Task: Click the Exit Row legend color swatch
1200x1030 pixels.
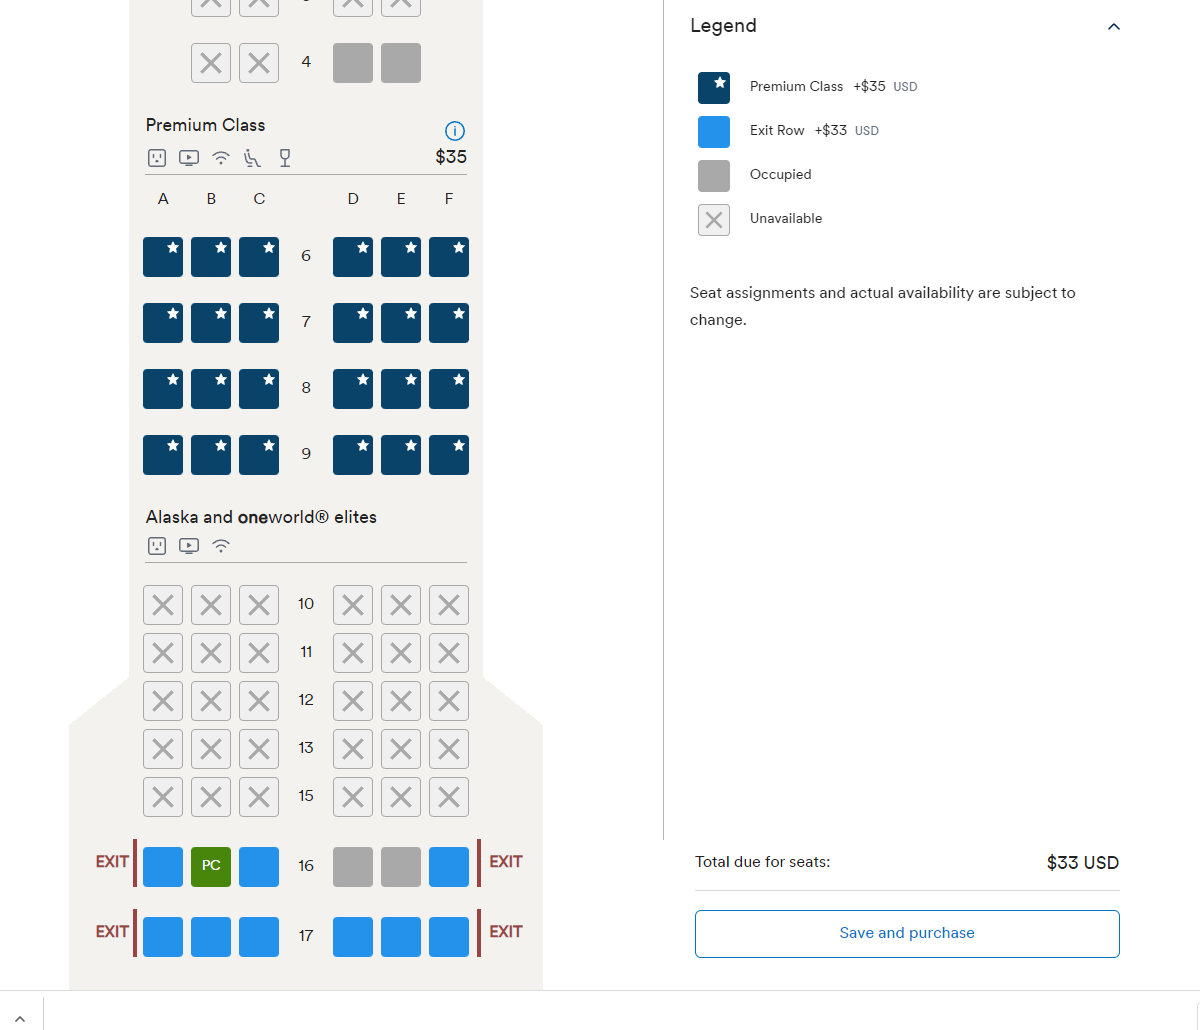Action: pos(714,132)
